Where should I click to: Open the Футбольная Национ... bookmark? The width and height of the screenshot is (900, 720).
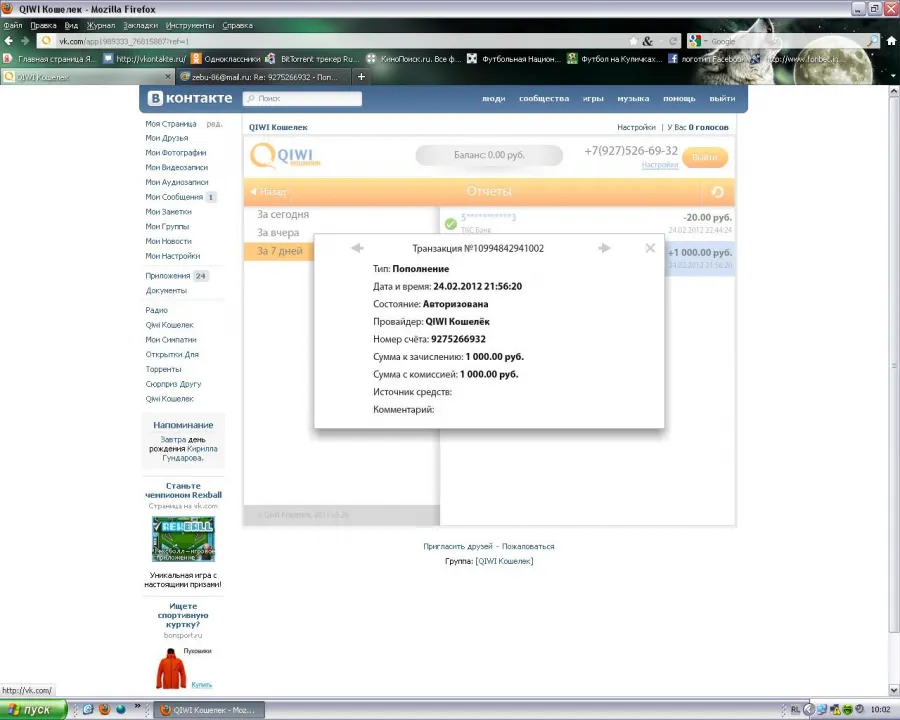point(514,59)
